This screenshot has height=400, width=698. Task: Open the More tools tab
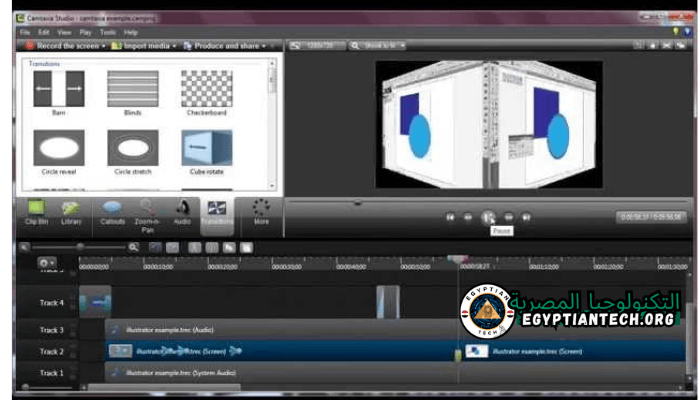(261, 214)
